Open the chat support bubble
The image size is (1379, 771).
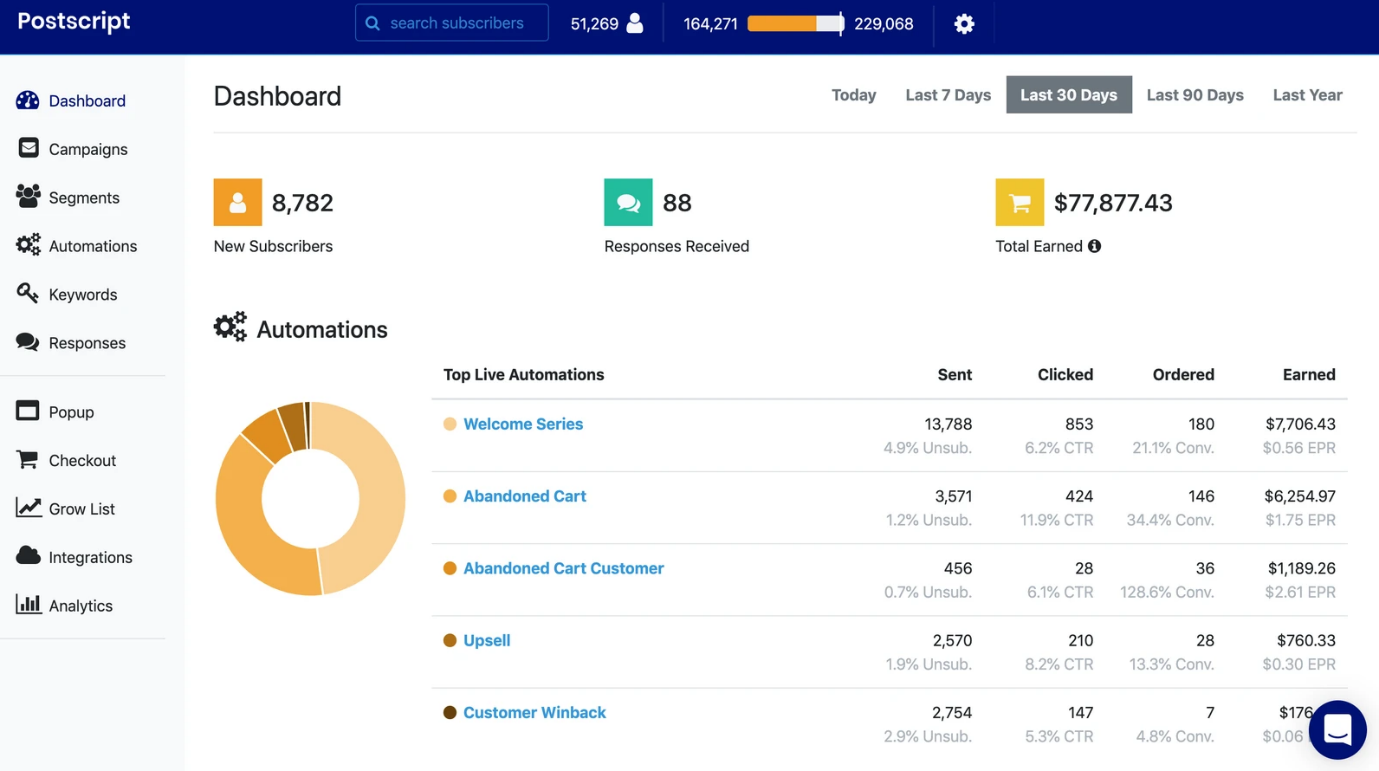coord(1337,730)
